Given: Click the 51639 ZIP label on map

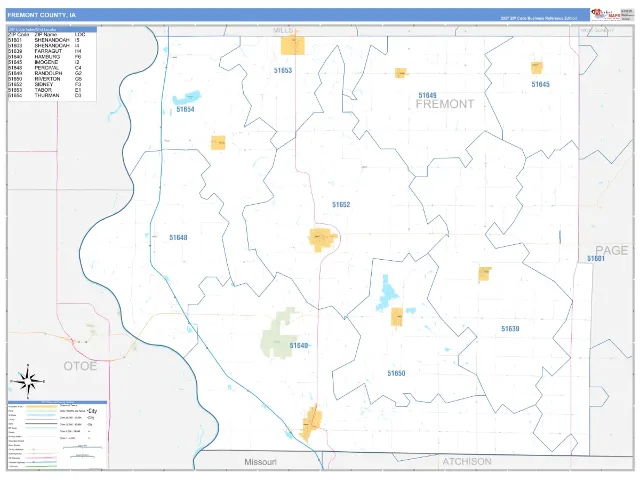Looking at the screenshot, I should pos(510,328).
